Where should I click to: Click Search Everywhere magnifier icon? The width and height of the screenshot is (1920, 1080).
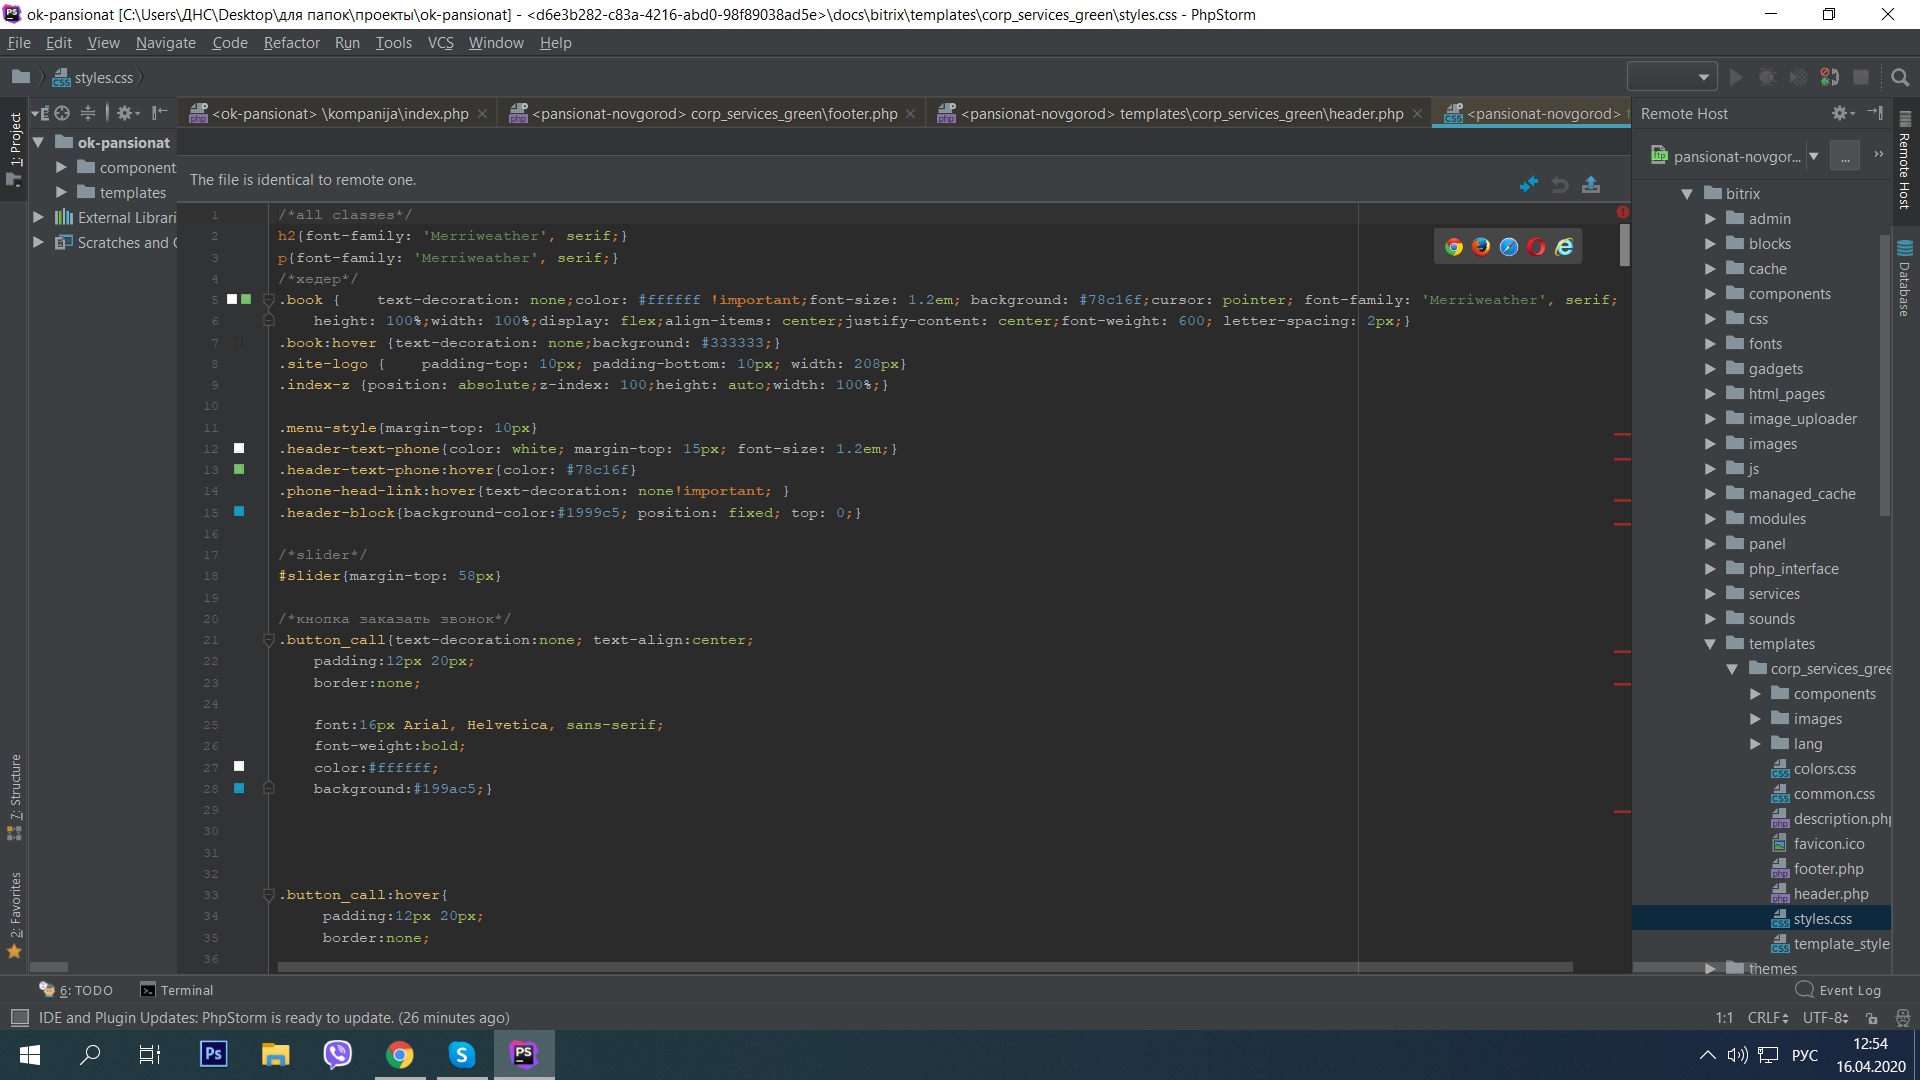click(x=1900, y=77)
